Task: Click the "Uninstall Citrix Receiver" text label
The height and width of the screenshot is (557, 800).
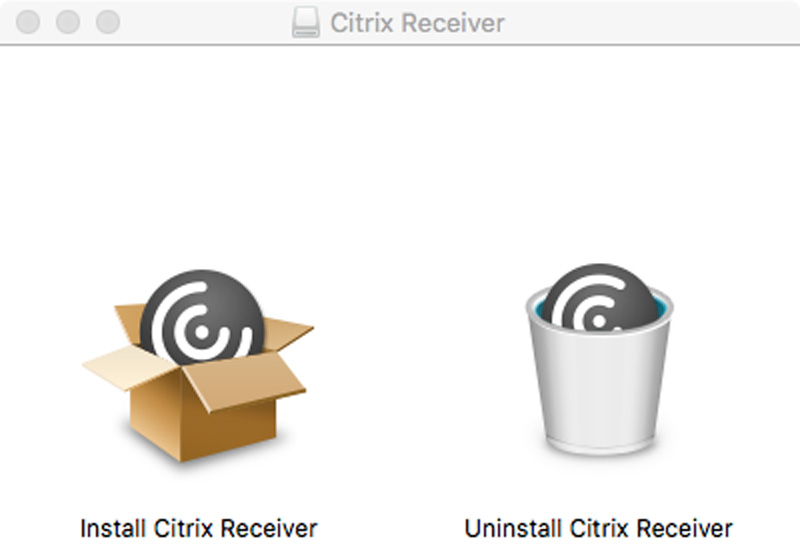Action: pyautogui.click(x=598, y=528)
